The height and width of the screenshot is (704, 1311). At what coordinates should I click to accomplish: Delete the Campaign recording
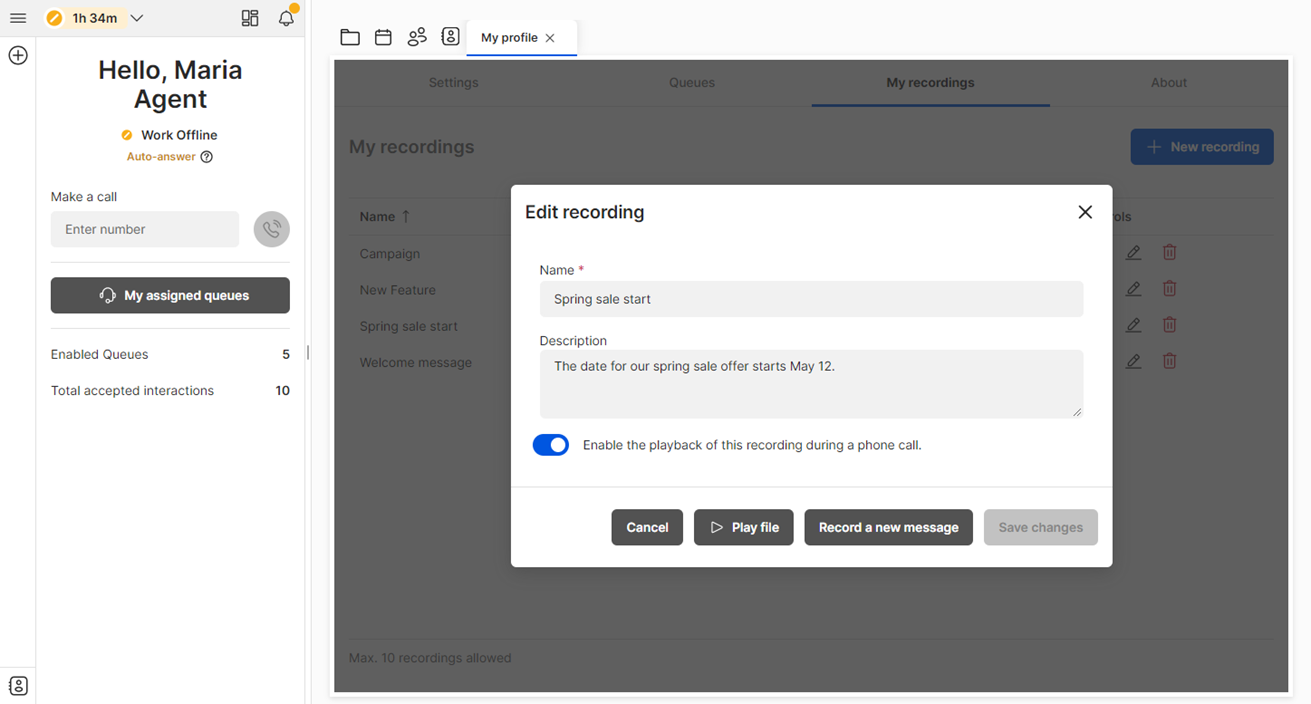(1169, 253)
